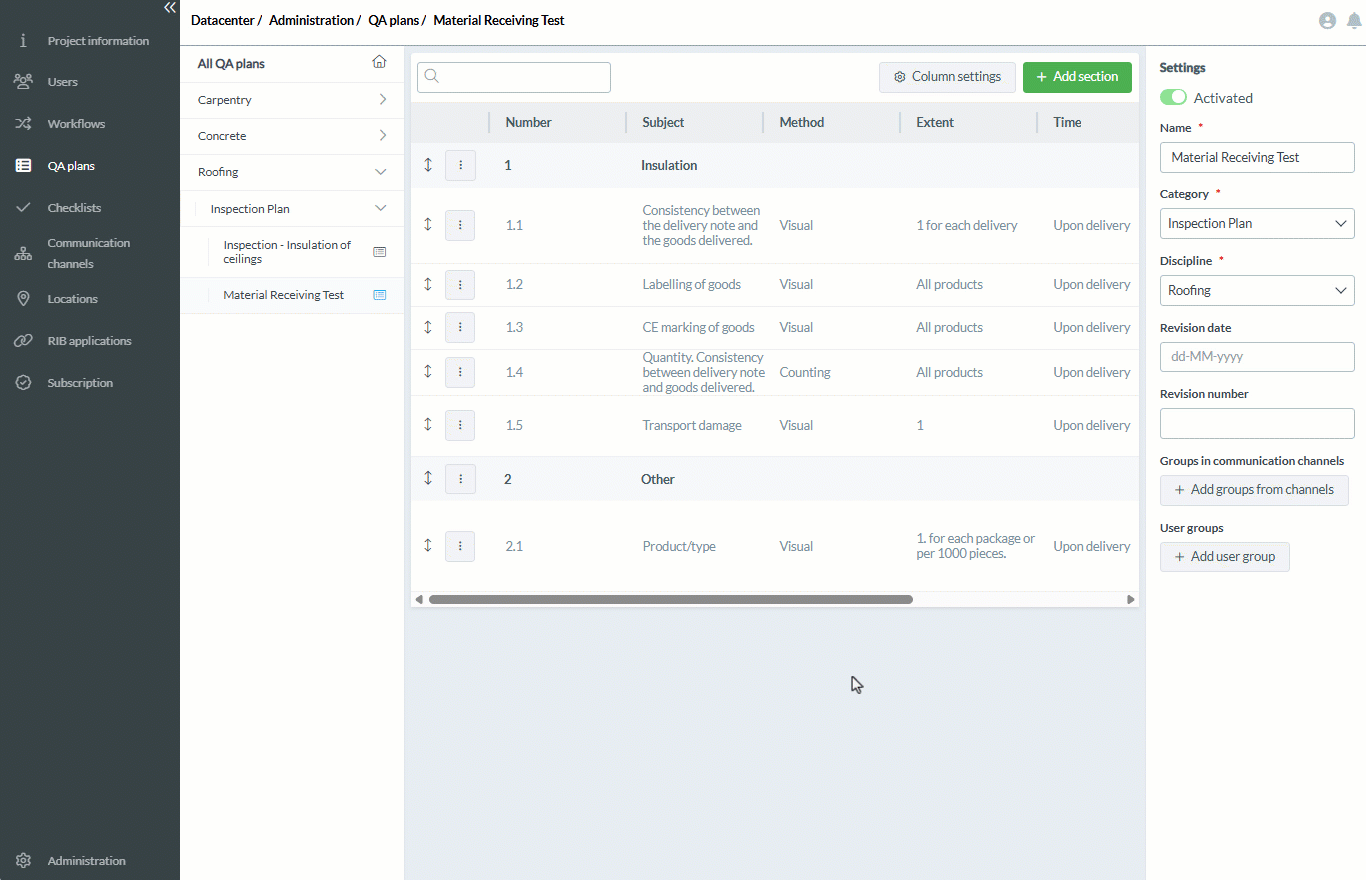Click the search magnifier icon in the table toolbar
The width and height of the screenshot is (1366, 880).
[x=432, y=77]
